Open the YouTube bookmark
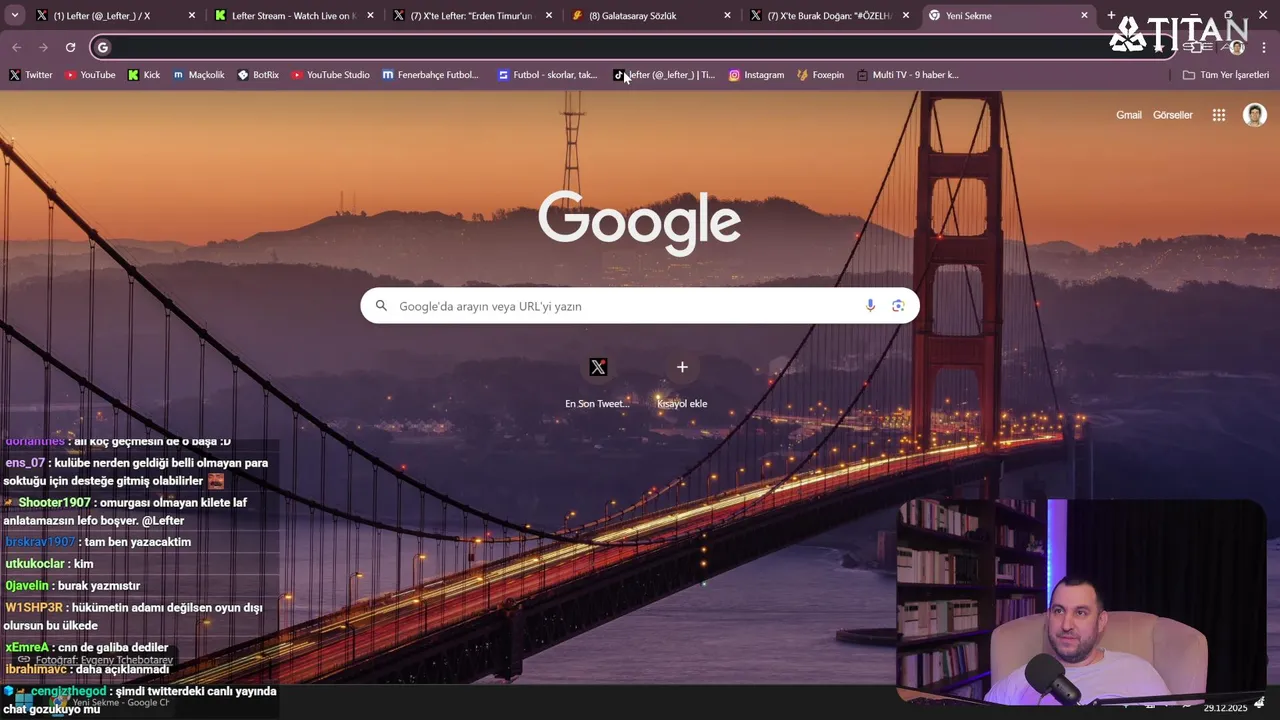The width and height of the screenshot is (1280, 720). coord(90,75)
